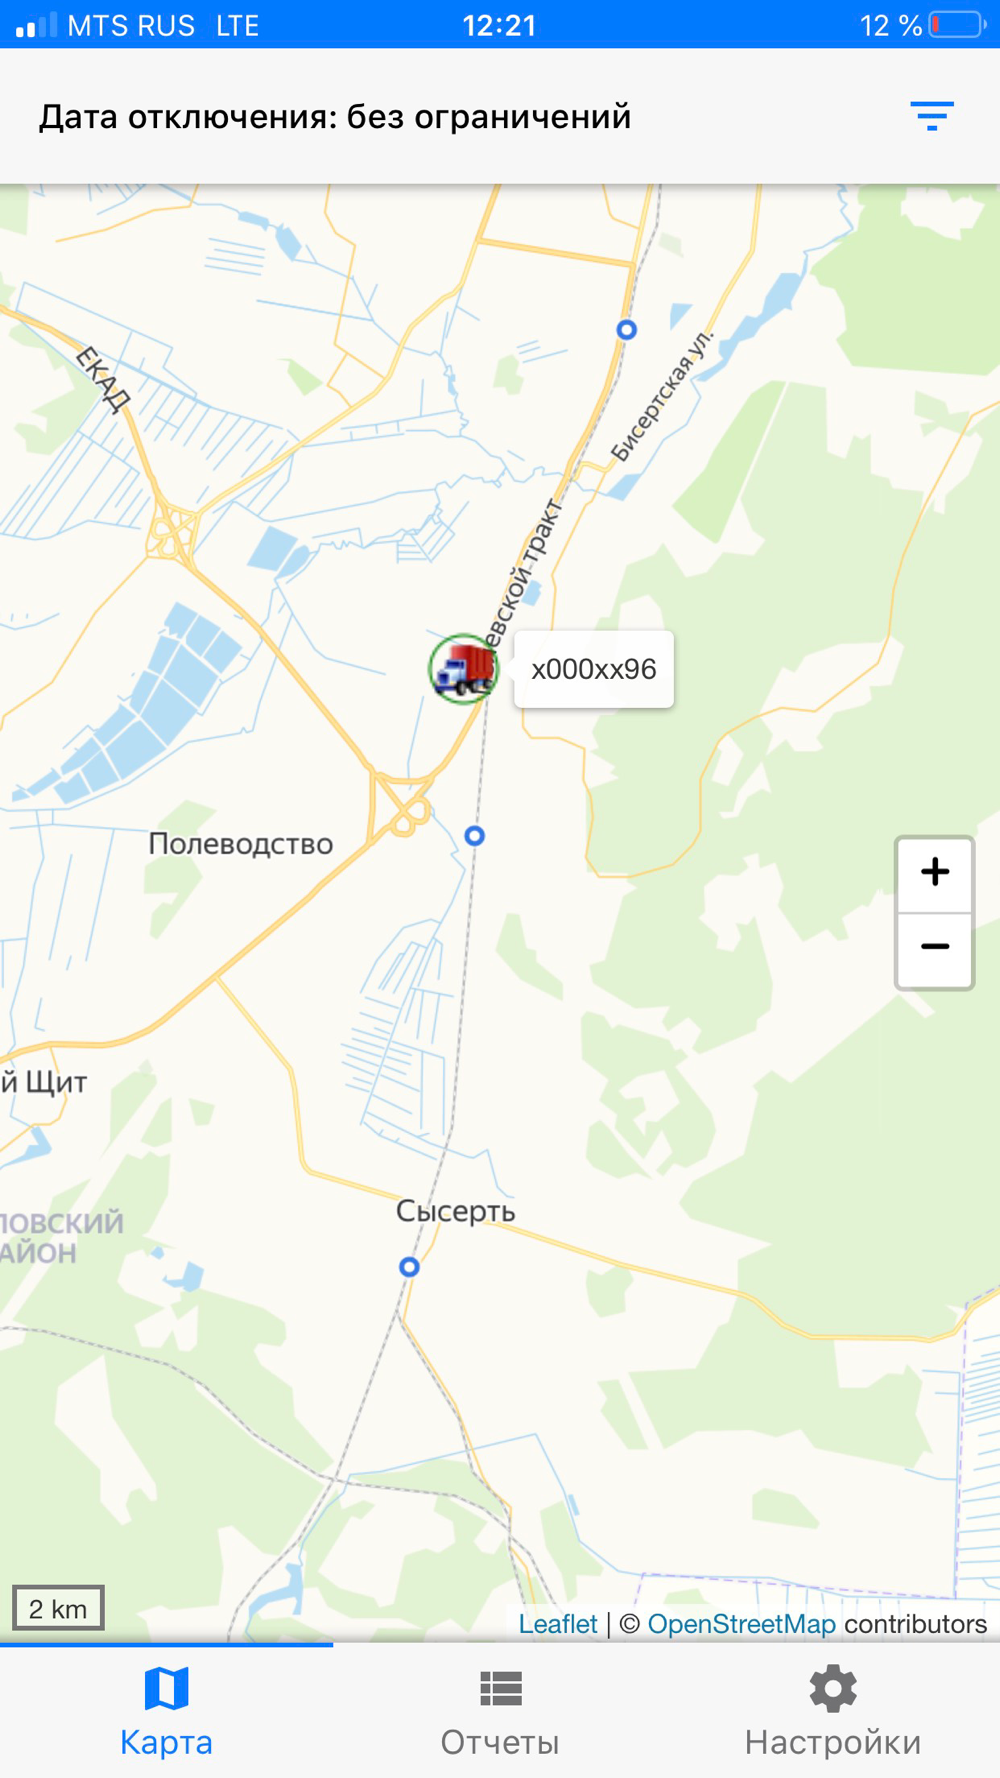Open the filter icon in header

(931, 116)
